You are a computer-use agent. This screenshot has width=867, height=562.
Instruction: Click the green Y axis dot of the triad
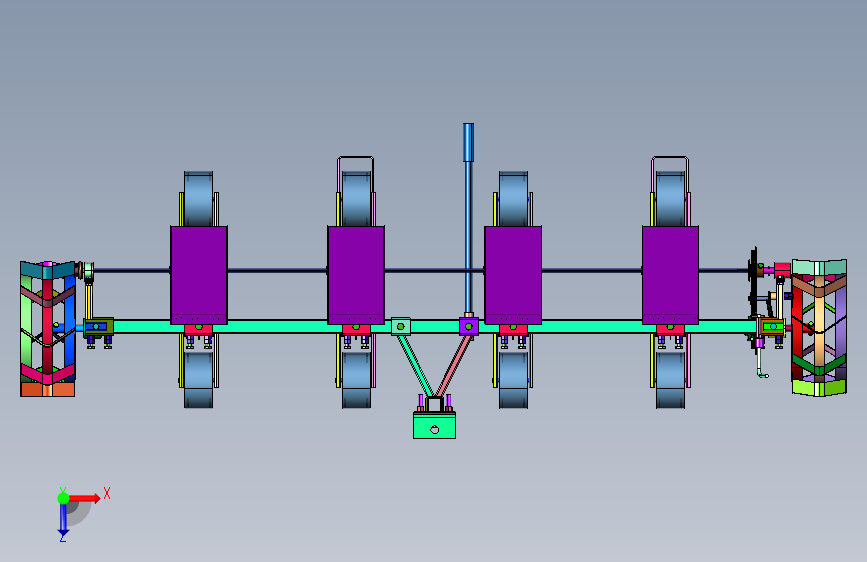click(63, 498)
